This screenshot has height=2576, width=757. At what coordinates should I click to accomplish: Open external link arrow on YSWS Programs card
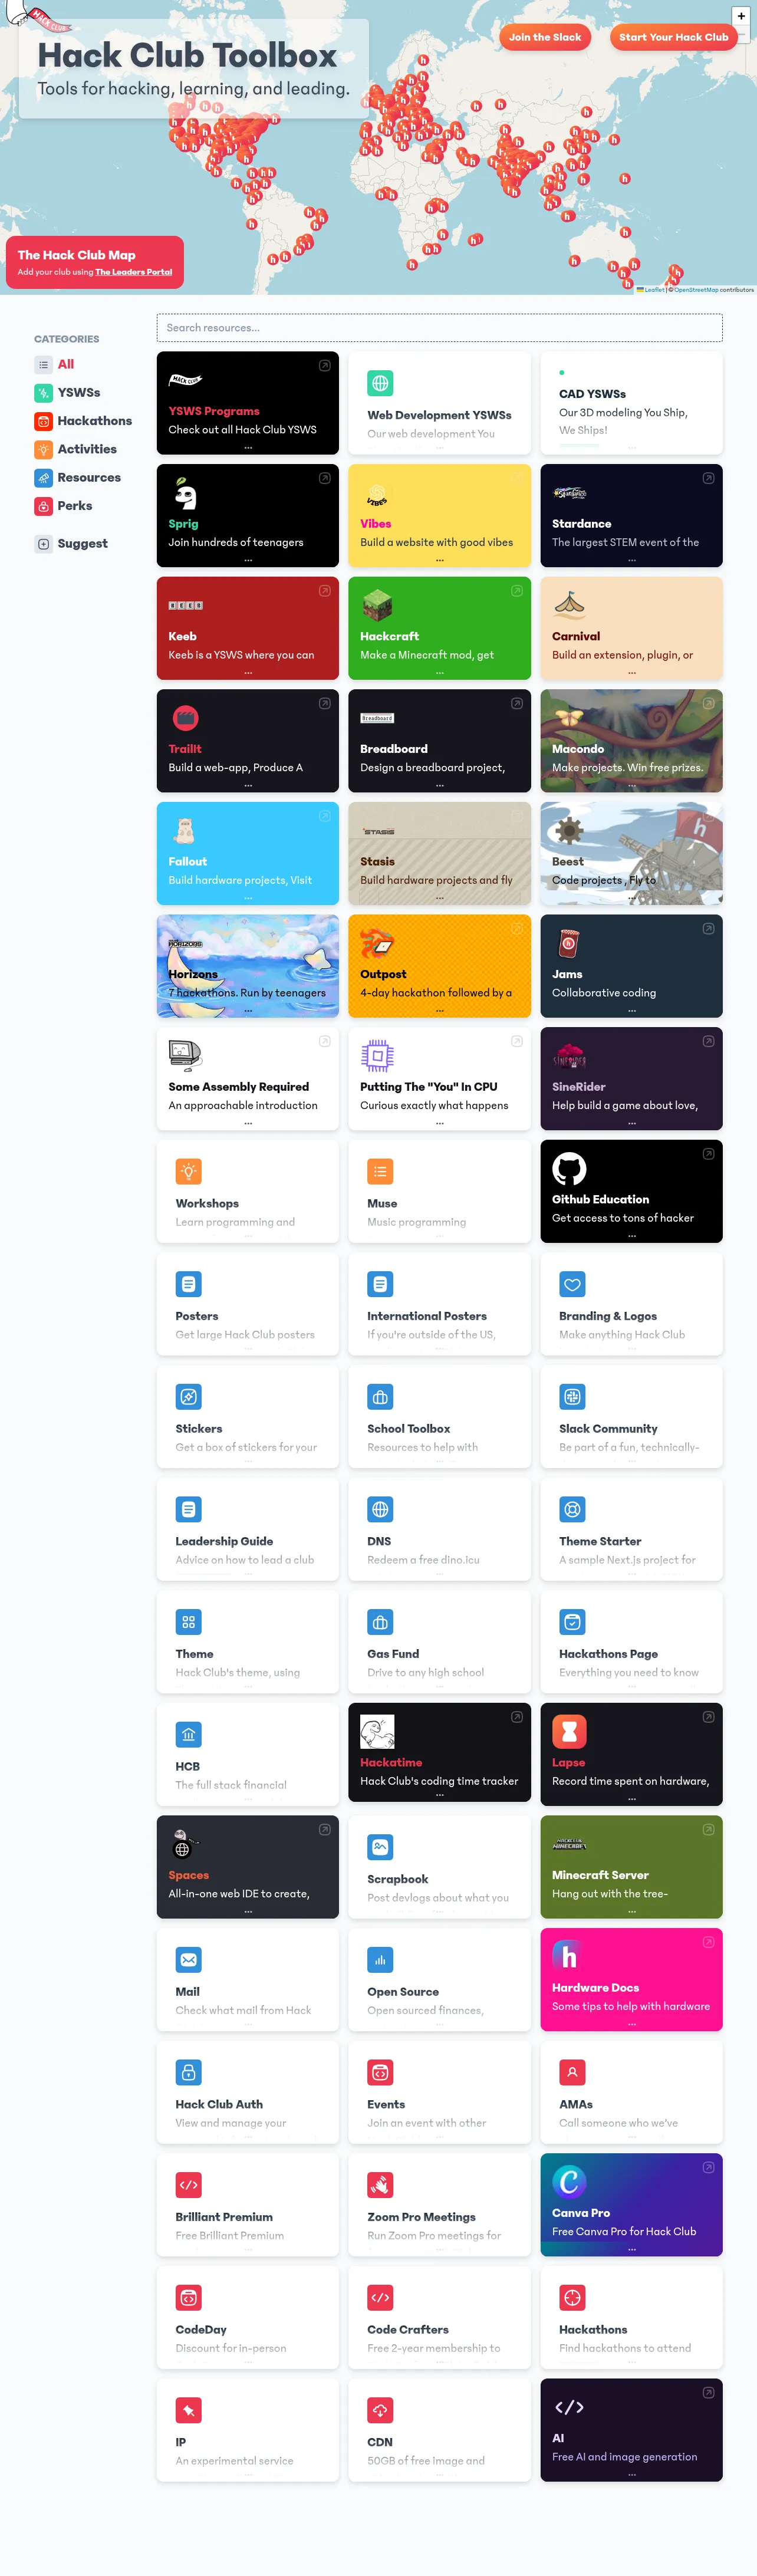point(324,366)
